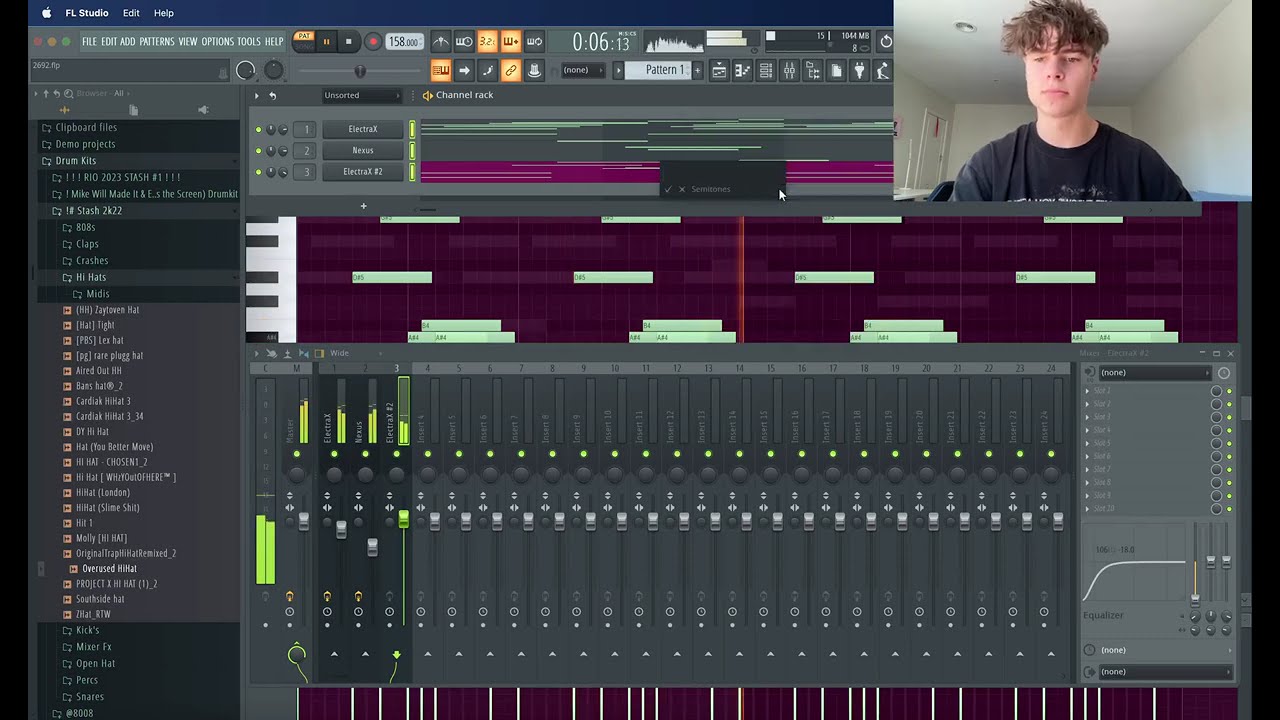Screen dimensions: 1280x720
Task: Open the TOOLS menu
Action: tap(249, 42)
